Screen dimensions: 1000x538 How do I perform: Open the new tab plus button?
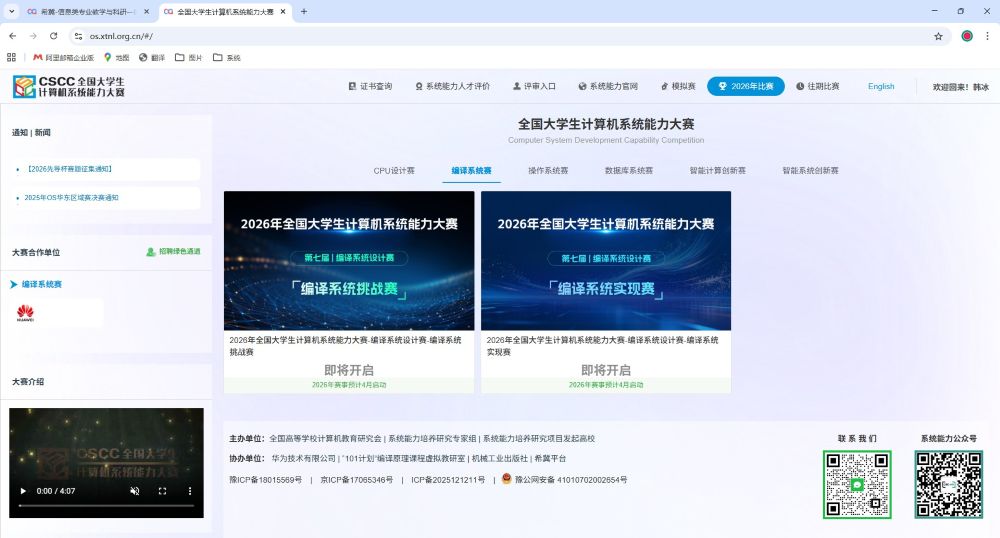pyautogui.click(x=304, y=11)
